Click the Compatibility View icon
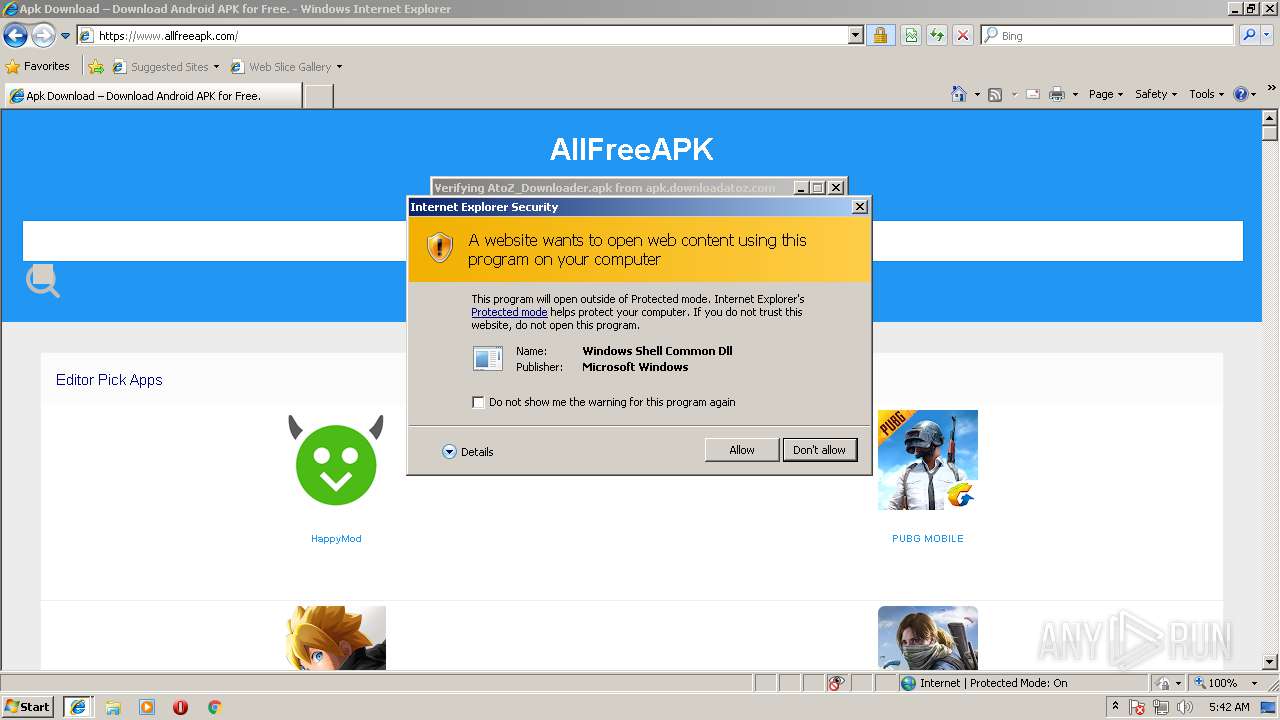The width and height of the screenshot is (1280, 720). pos(911,36)
